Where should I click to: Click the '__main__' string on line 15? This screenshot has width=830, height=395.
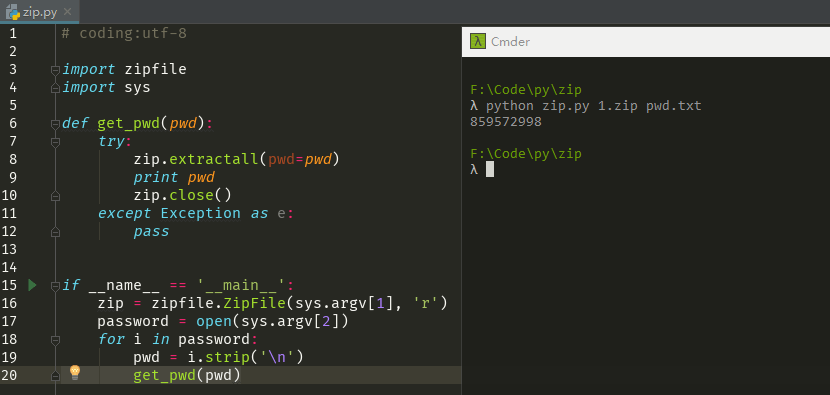241,285
